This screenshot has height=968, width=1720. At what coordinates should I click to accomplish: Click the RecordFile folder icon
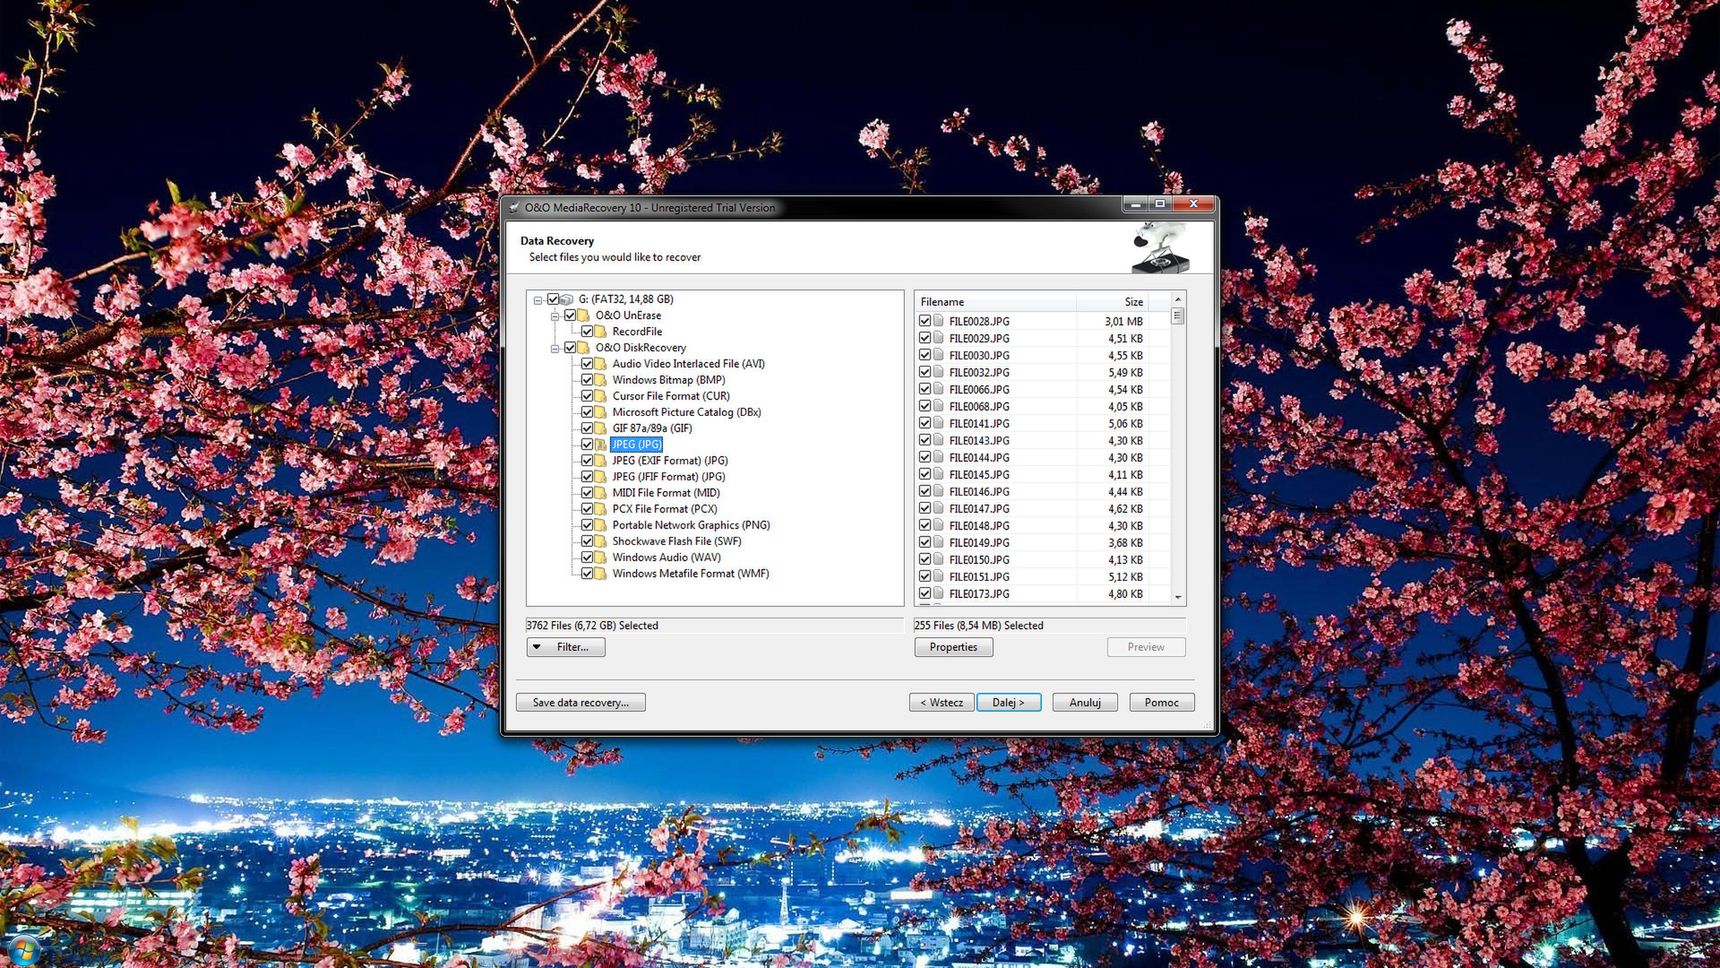click(601, 331)
